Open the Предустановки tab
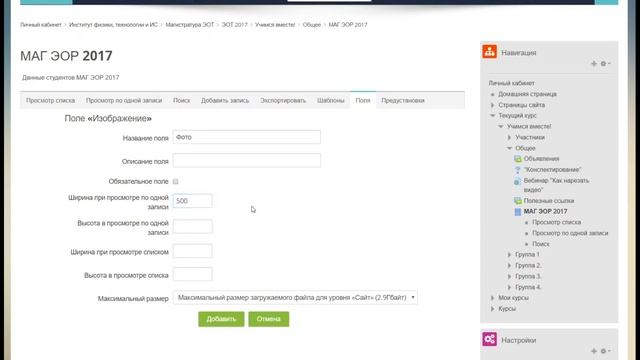This screenshot has height=360, width=640. (403, 100)
